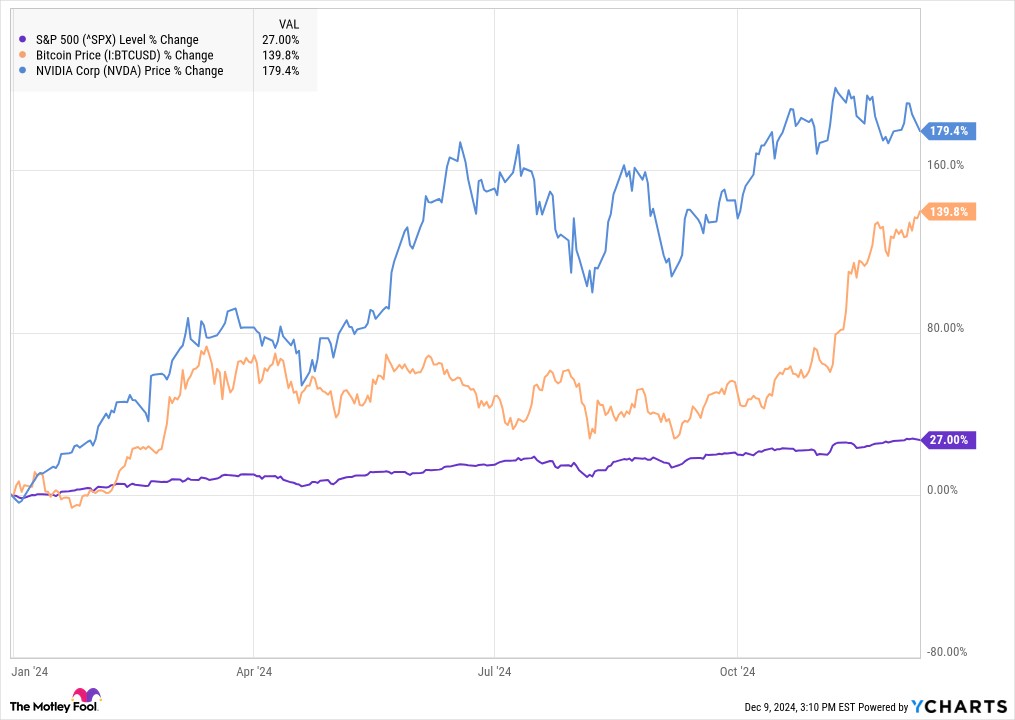1015x720 pixels.
Task: Click the 179.4% NVIDIA end-value tag
Action: tap(948, 131)
